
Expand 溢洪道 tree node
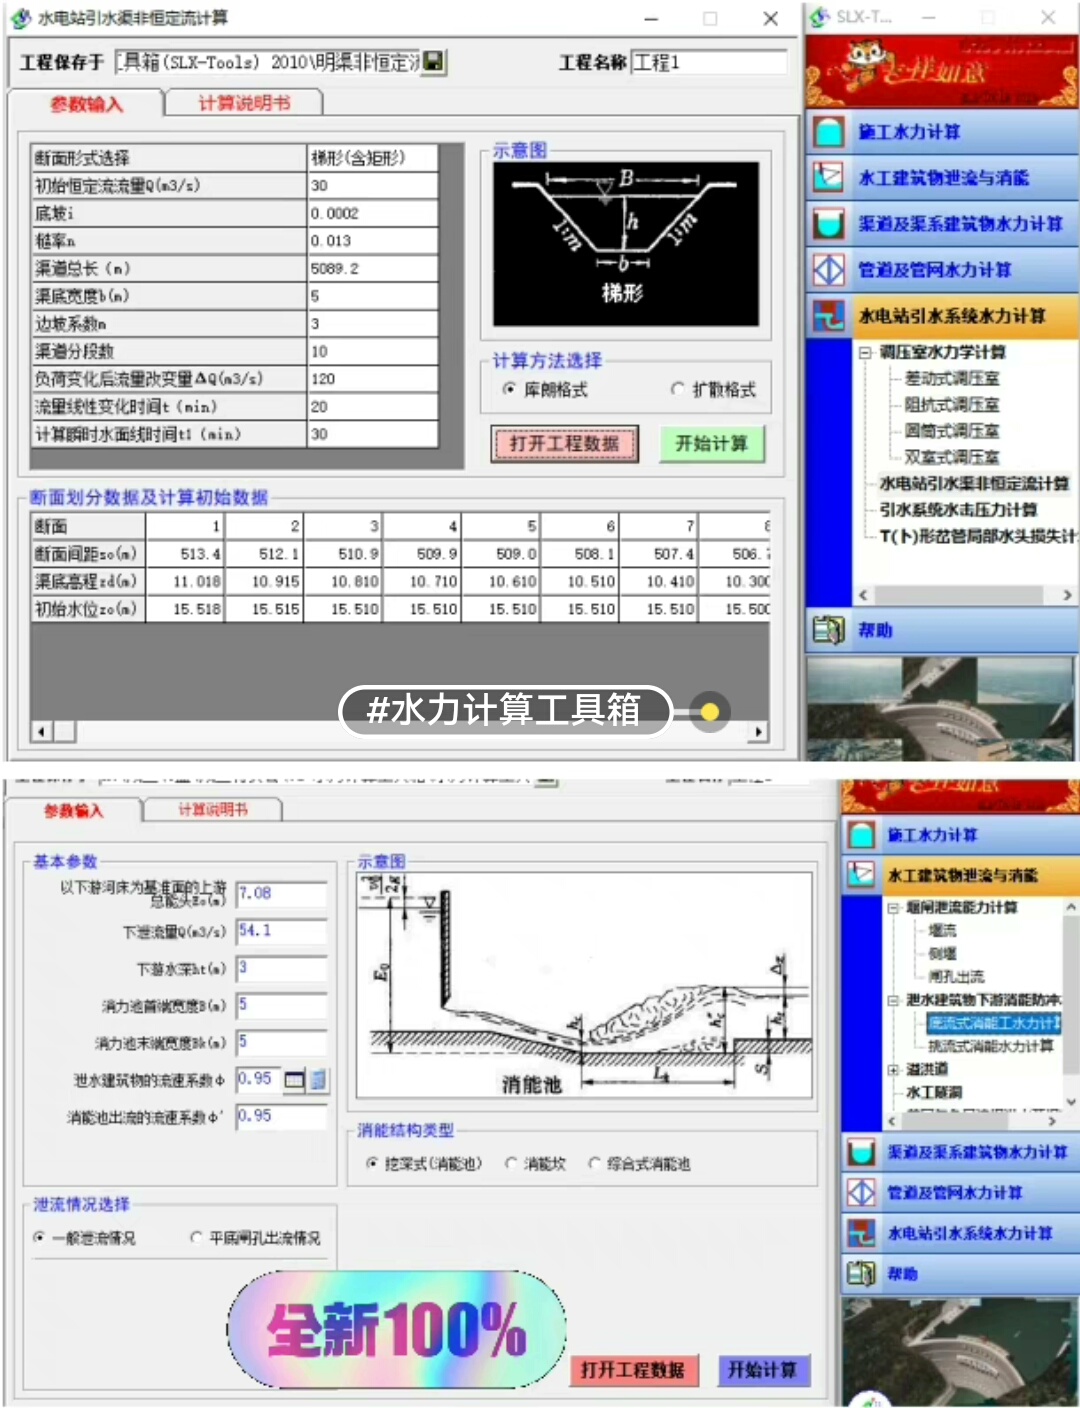coord(893,1069)
